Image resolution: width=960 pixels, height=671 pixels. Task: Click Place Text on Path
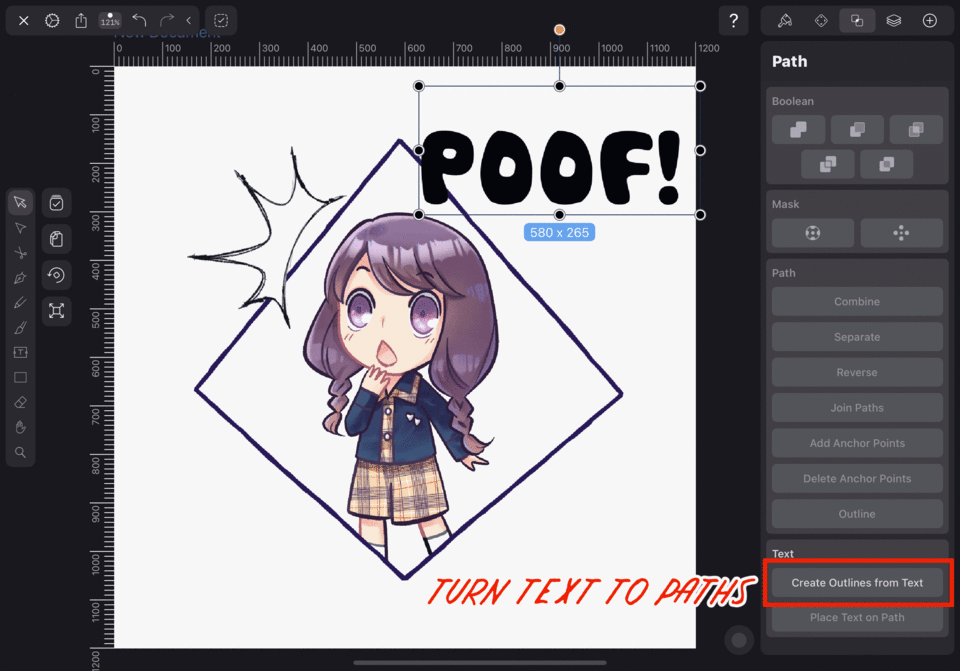point(857,618)
